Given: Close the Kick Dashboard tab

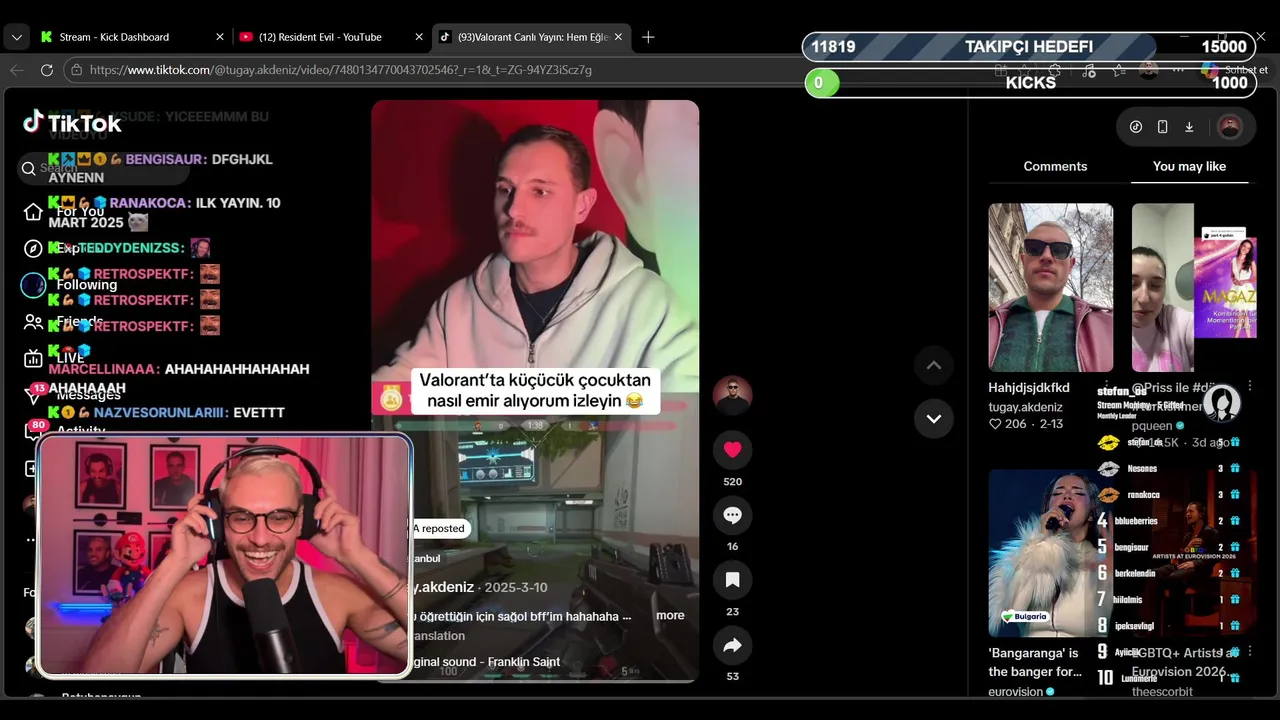Looking at the screenshot, I should tap(220, 37).
